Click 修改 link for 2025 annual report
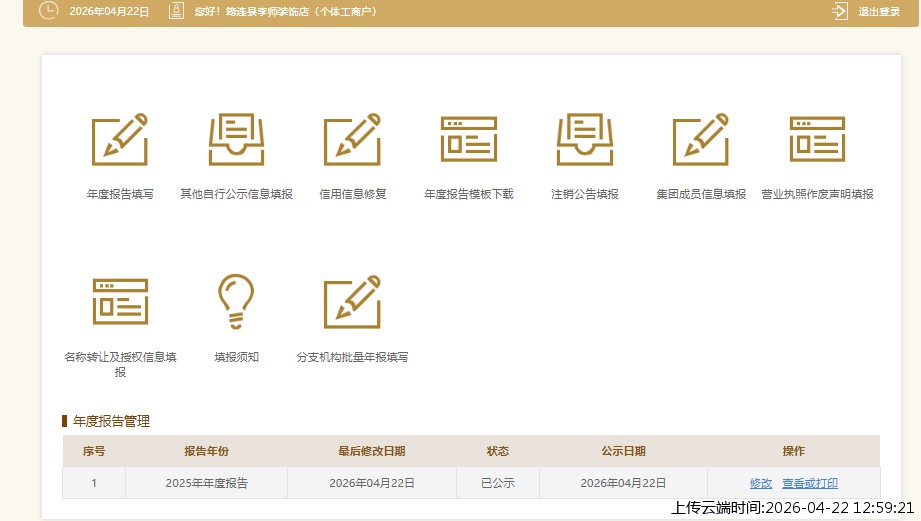The image size is (921, 521). pyautogui.click(x=761, y=483)
